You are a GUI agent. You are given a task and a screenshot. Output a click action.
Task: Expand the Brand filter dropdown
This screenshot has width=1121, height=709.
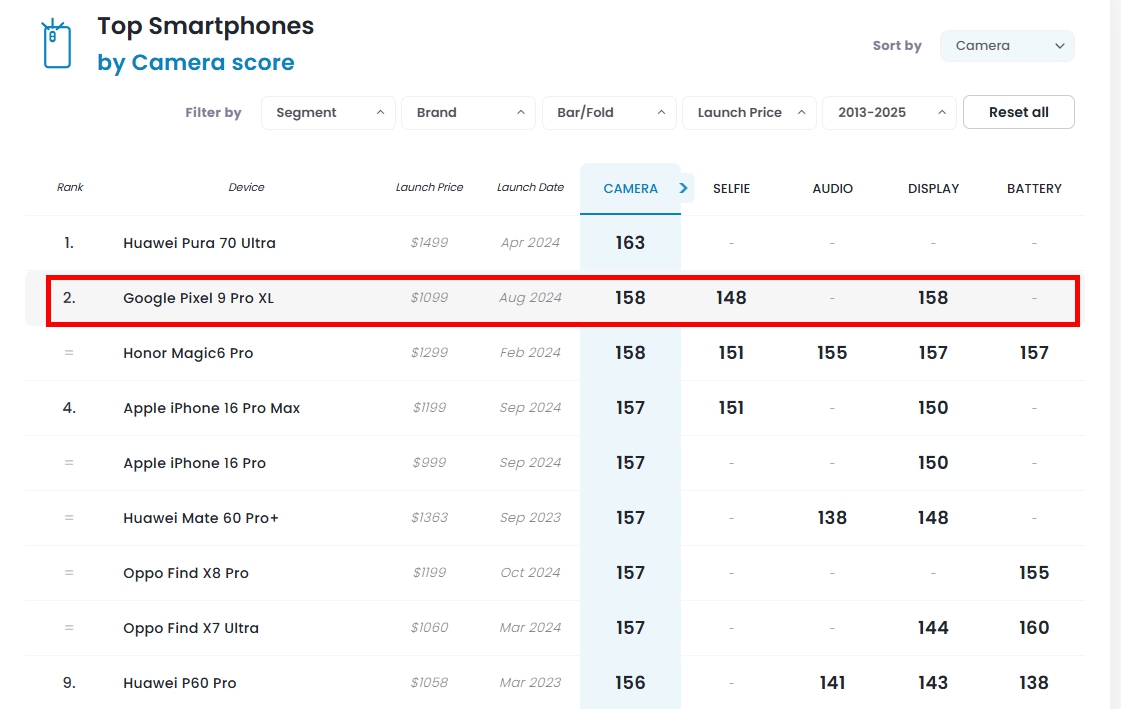[468, 113]
